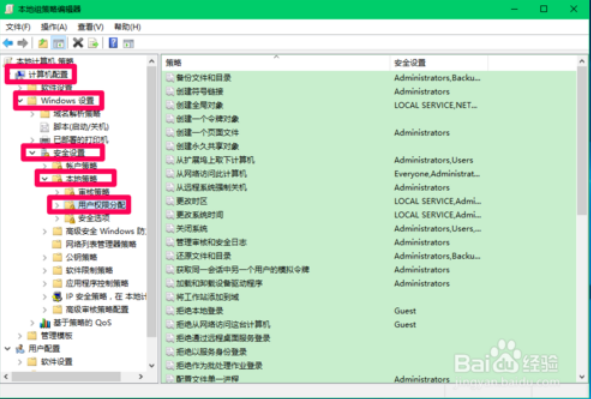Open the 文件(F) menu
Screen dimensions: 591x399
18,27
